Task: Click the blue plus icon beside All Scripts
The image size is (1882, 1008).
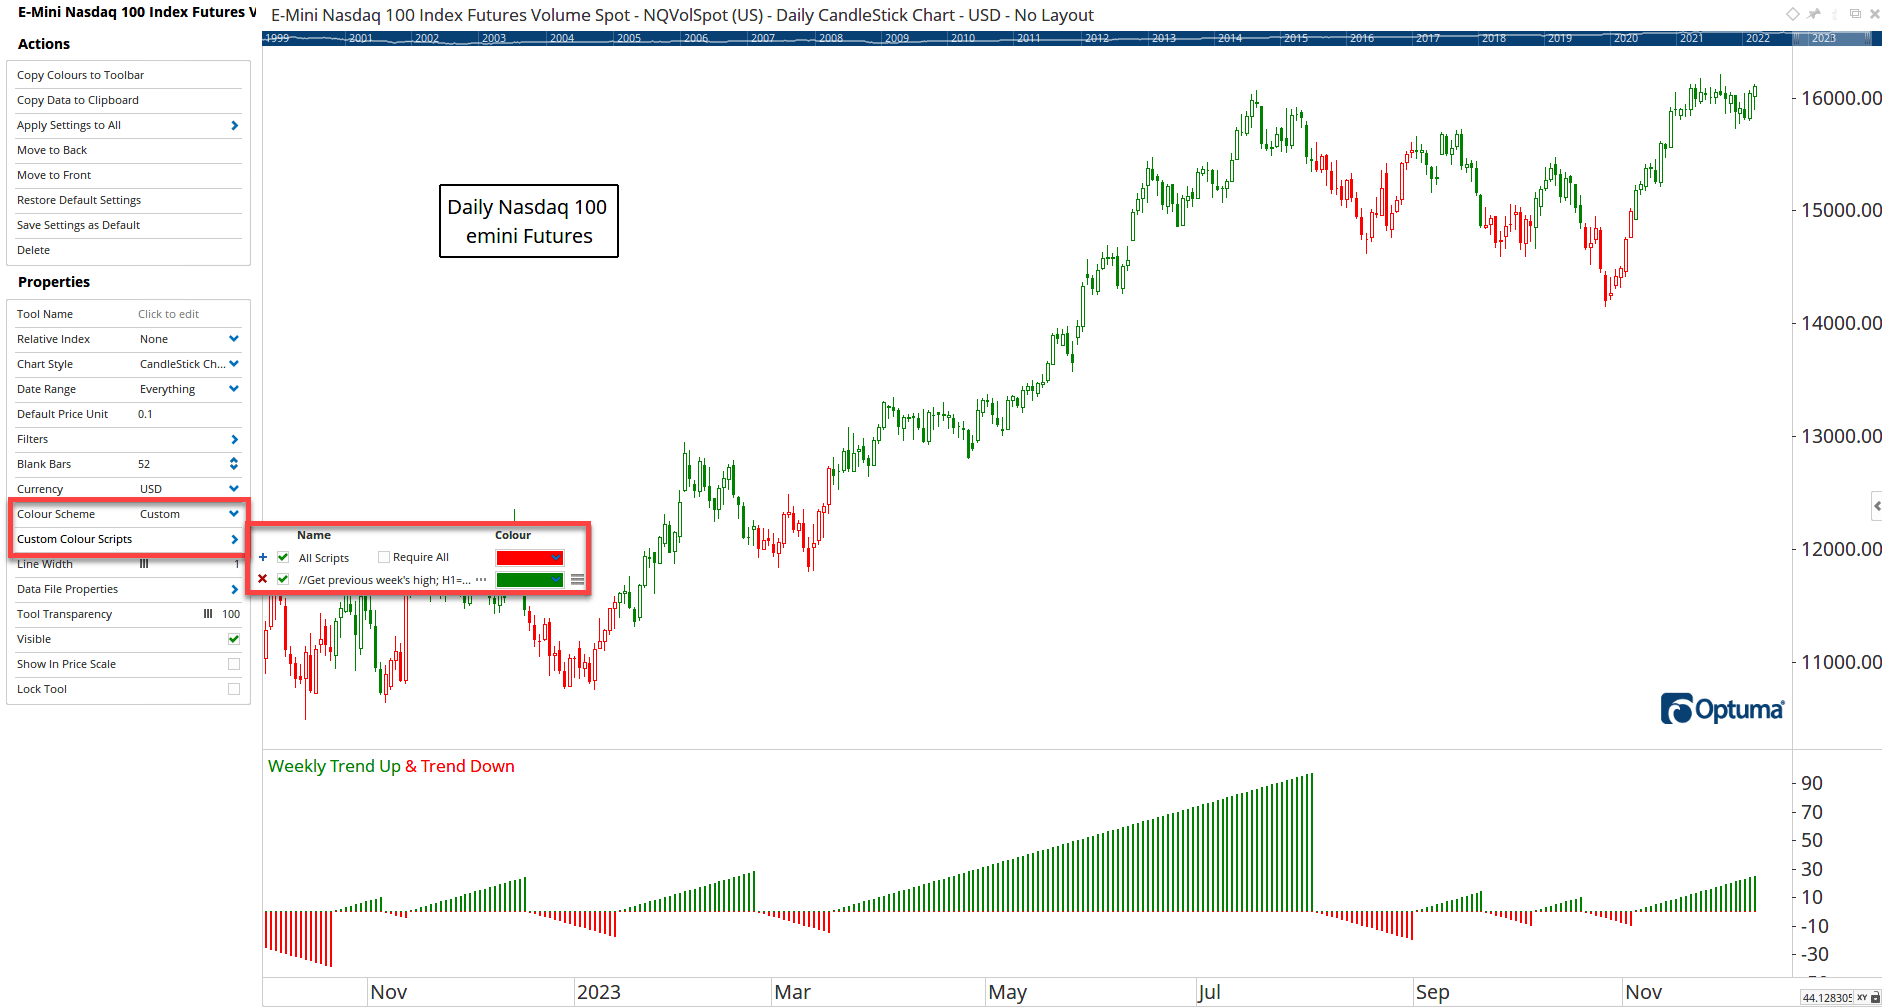Action: (x=263, y=558)
